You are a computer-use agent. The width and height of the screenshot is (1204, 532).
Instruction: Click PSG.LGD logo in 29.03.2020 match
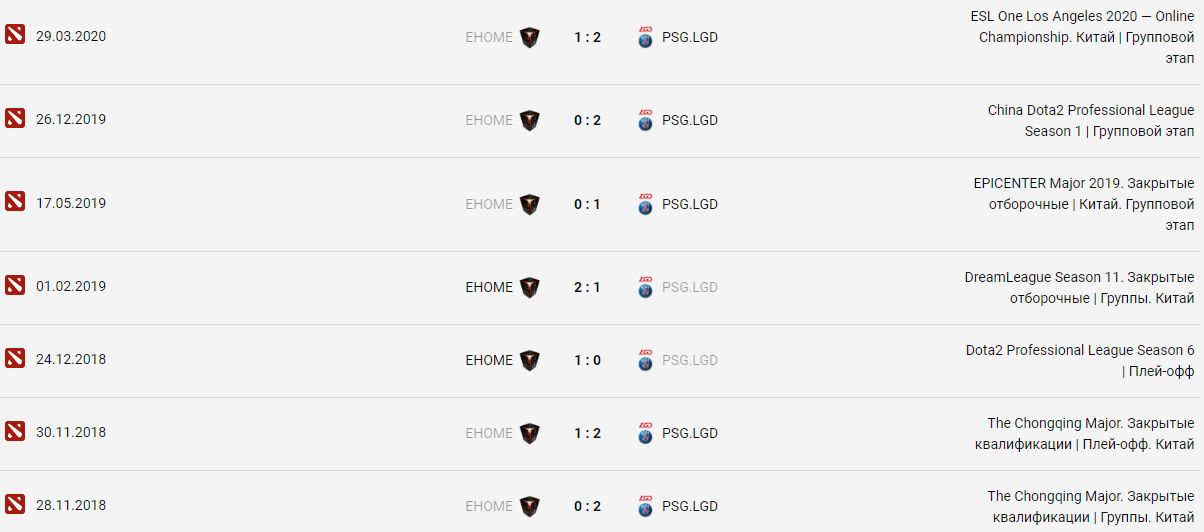click(x=645, y=38)
